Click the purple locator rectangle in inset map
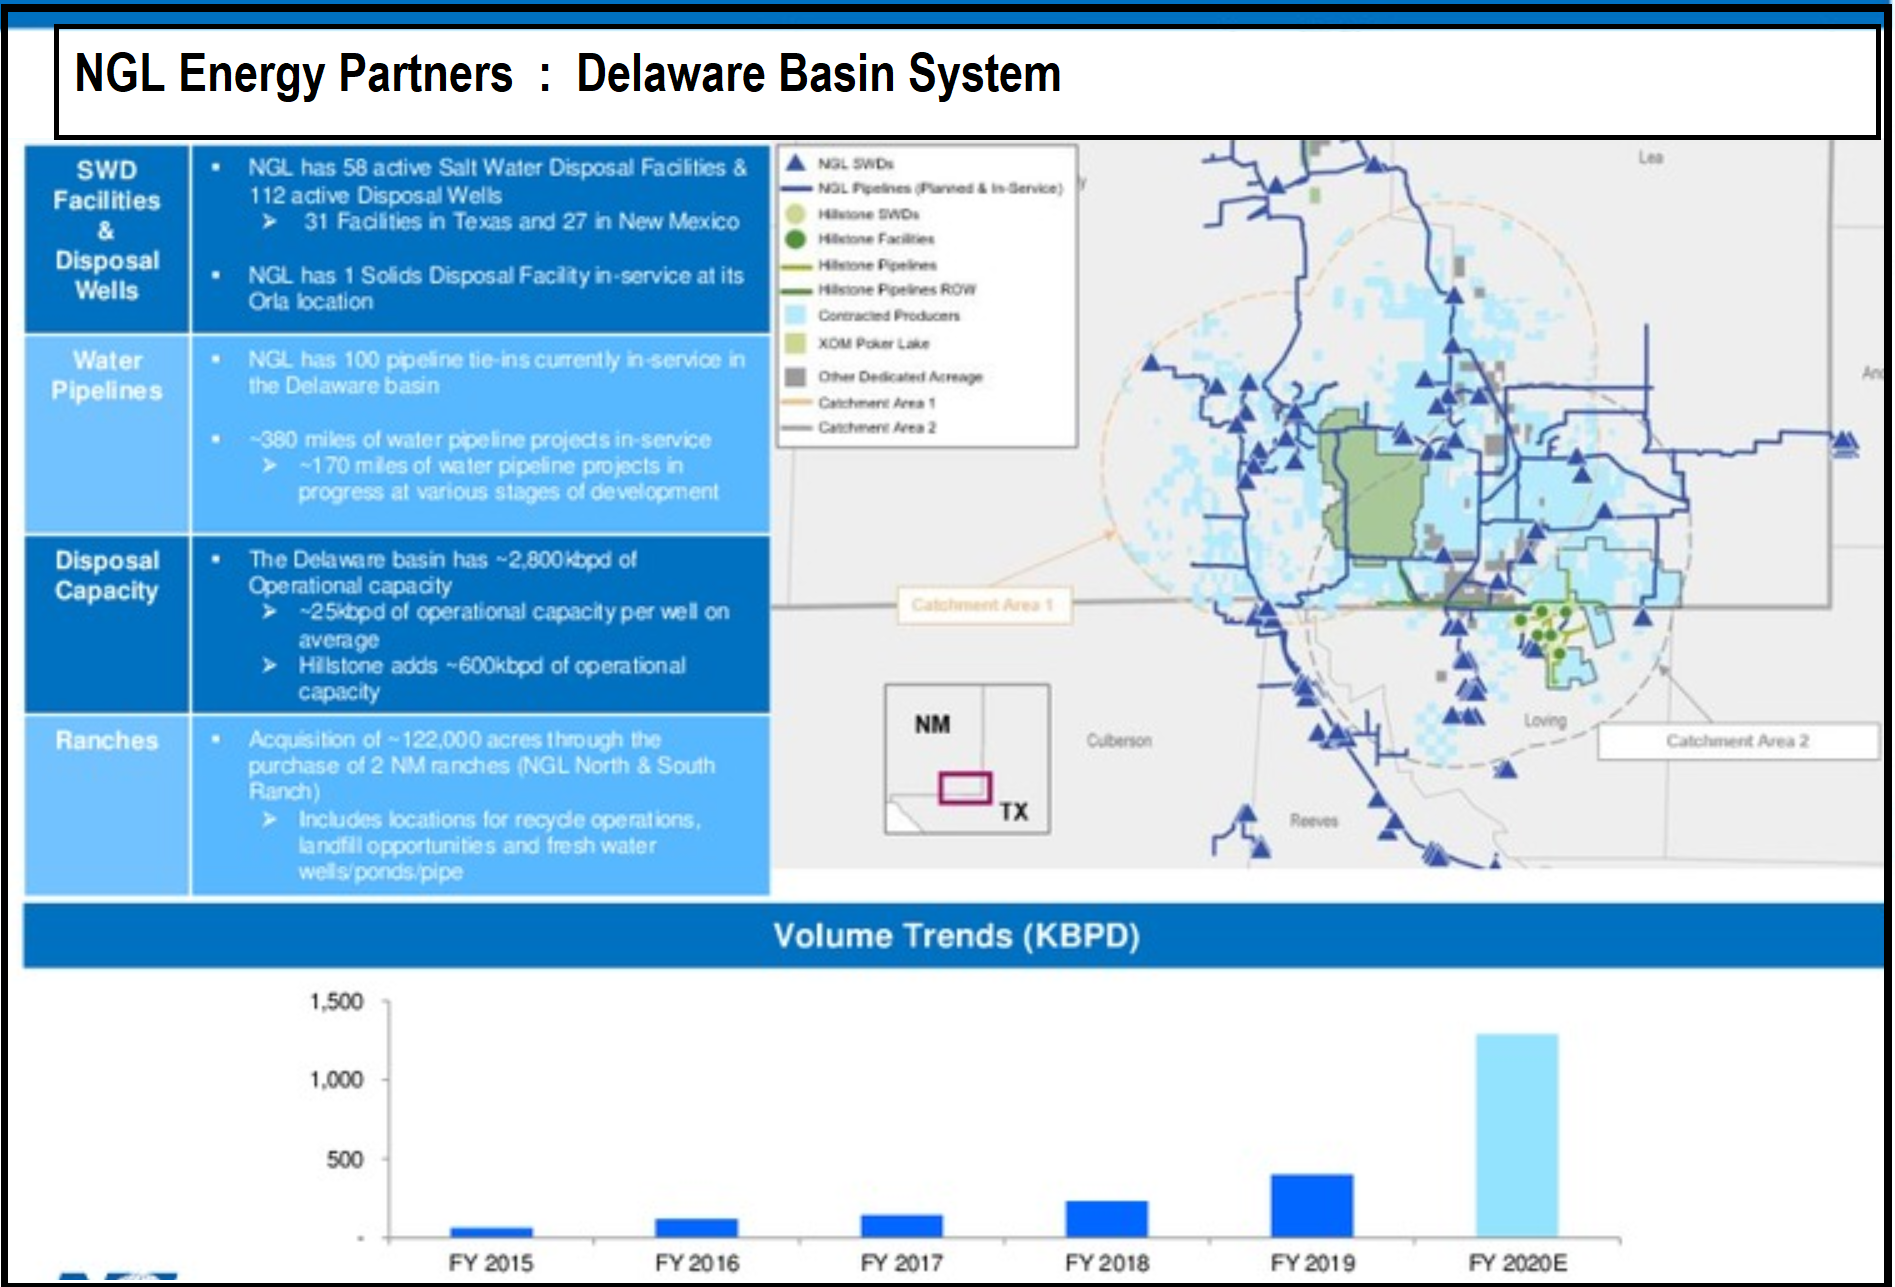Screen dimensions: 1895x1287 (x=965, y=788)
